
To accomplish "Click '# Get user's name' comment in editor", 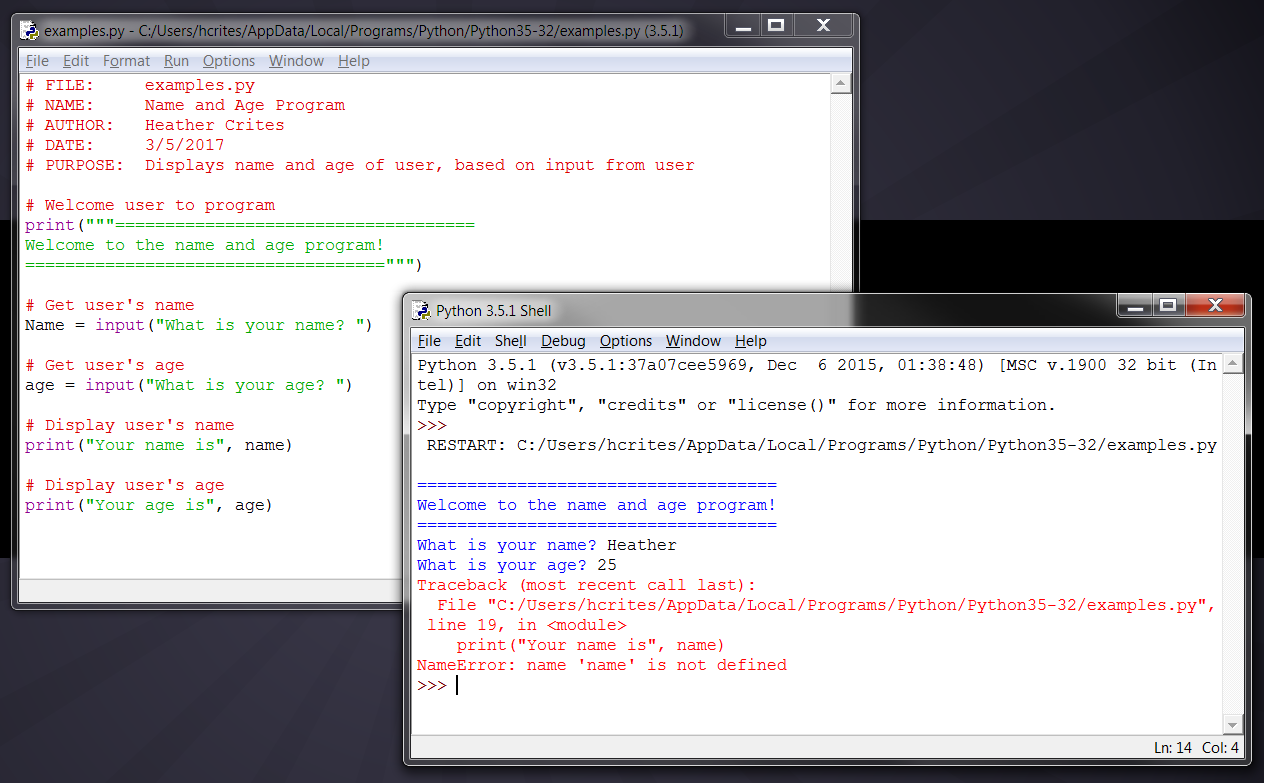I will pyautogui.click(x=110, y=305).
